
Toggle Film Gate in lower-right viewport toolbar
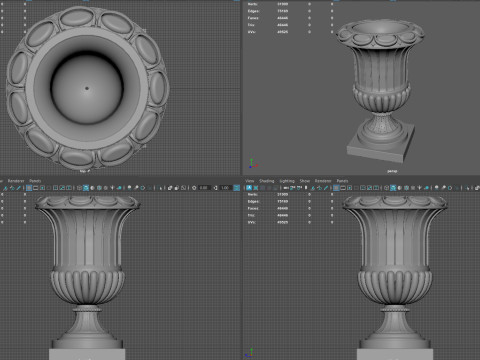[343, 188]
